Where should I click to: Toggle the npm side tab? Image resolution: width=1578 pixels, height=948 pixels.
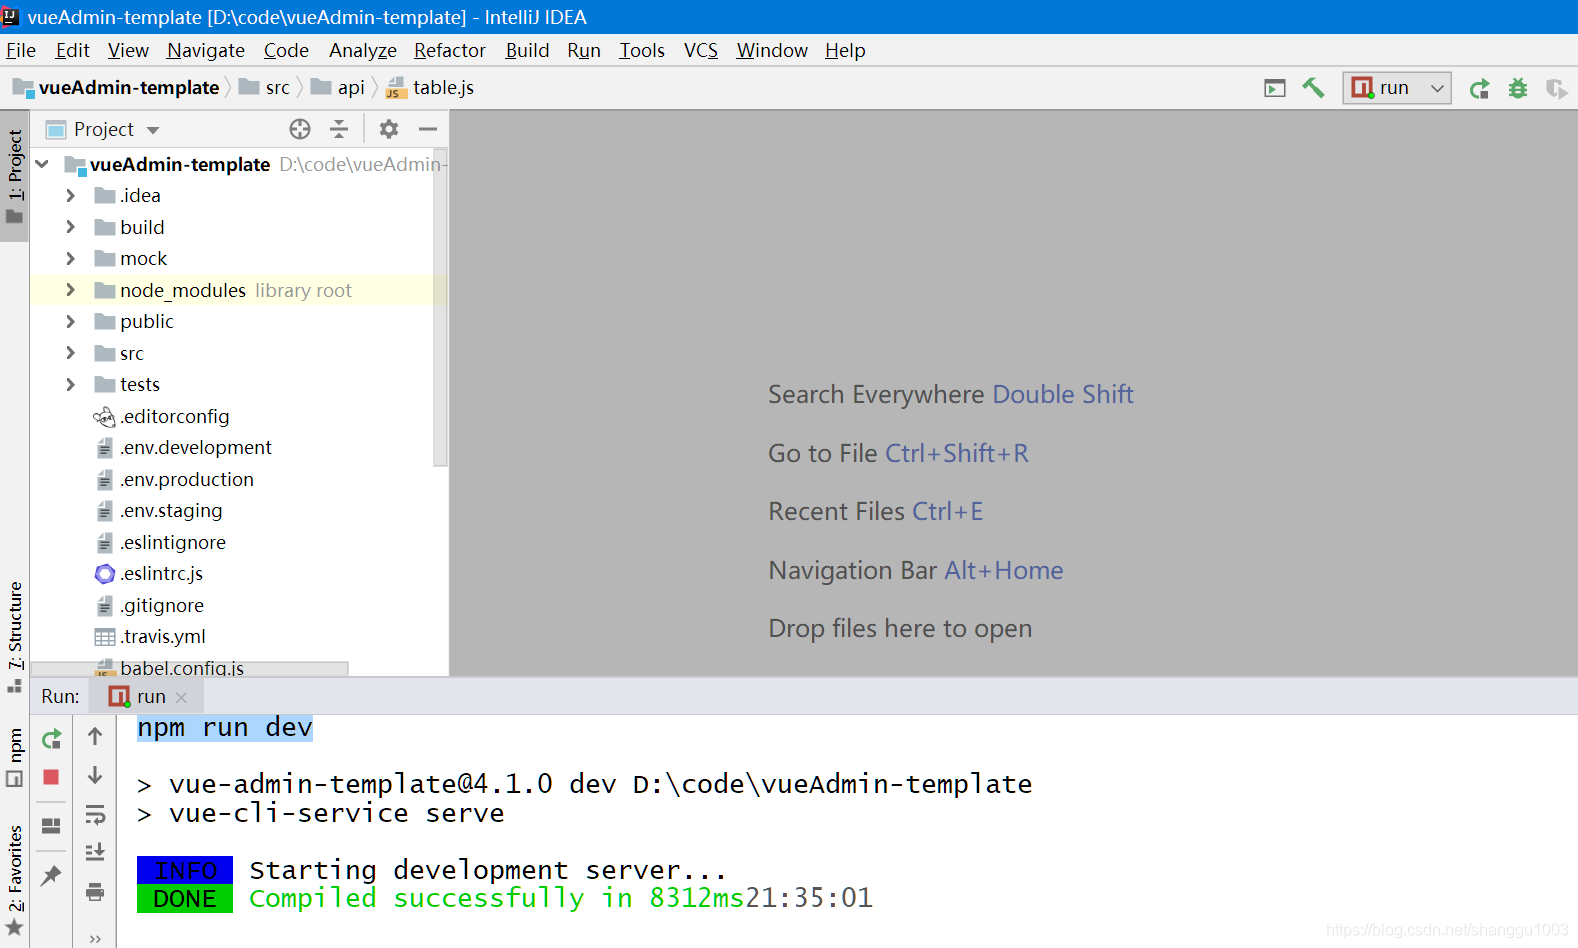pos(14,758)
